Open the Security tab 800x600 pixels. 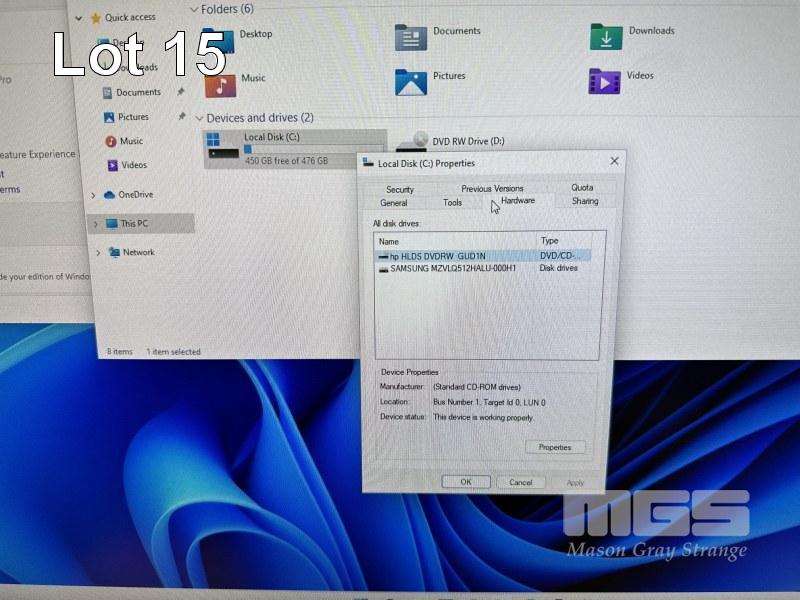click(x=400, y=189)
